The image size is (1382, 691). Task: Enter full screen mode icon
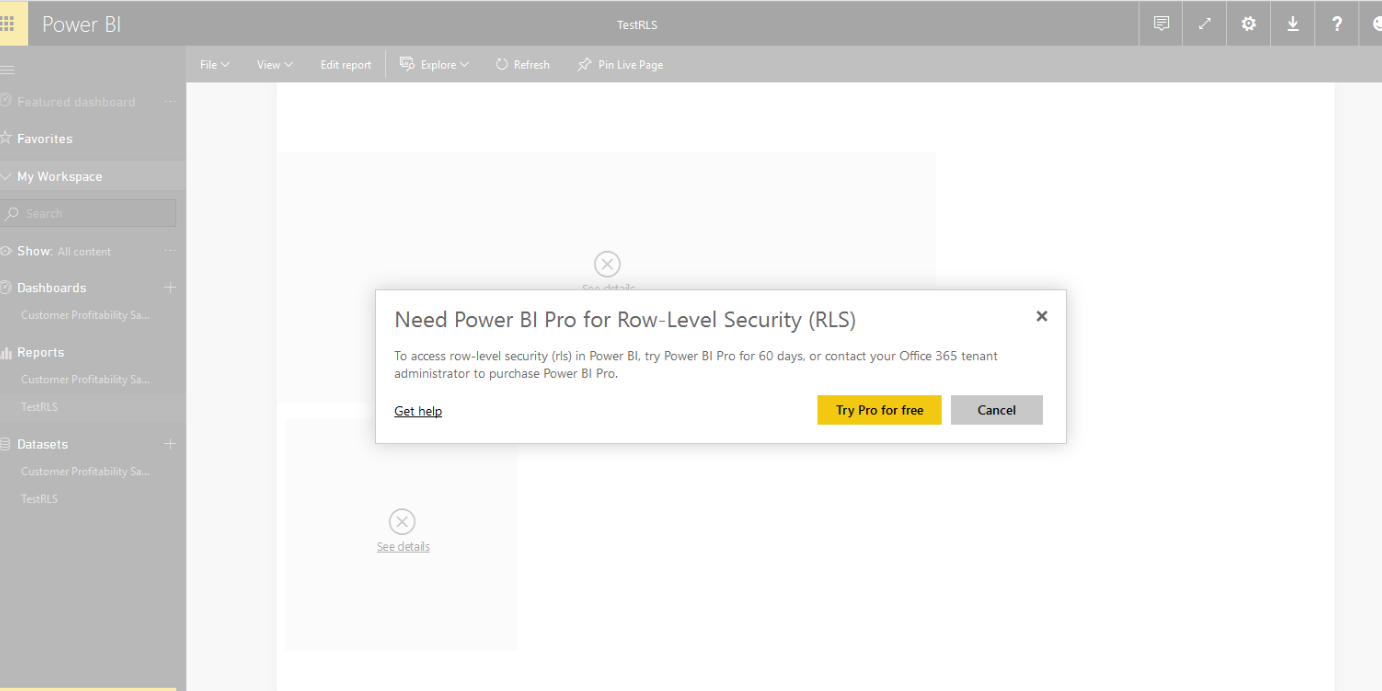(1205, 24)
